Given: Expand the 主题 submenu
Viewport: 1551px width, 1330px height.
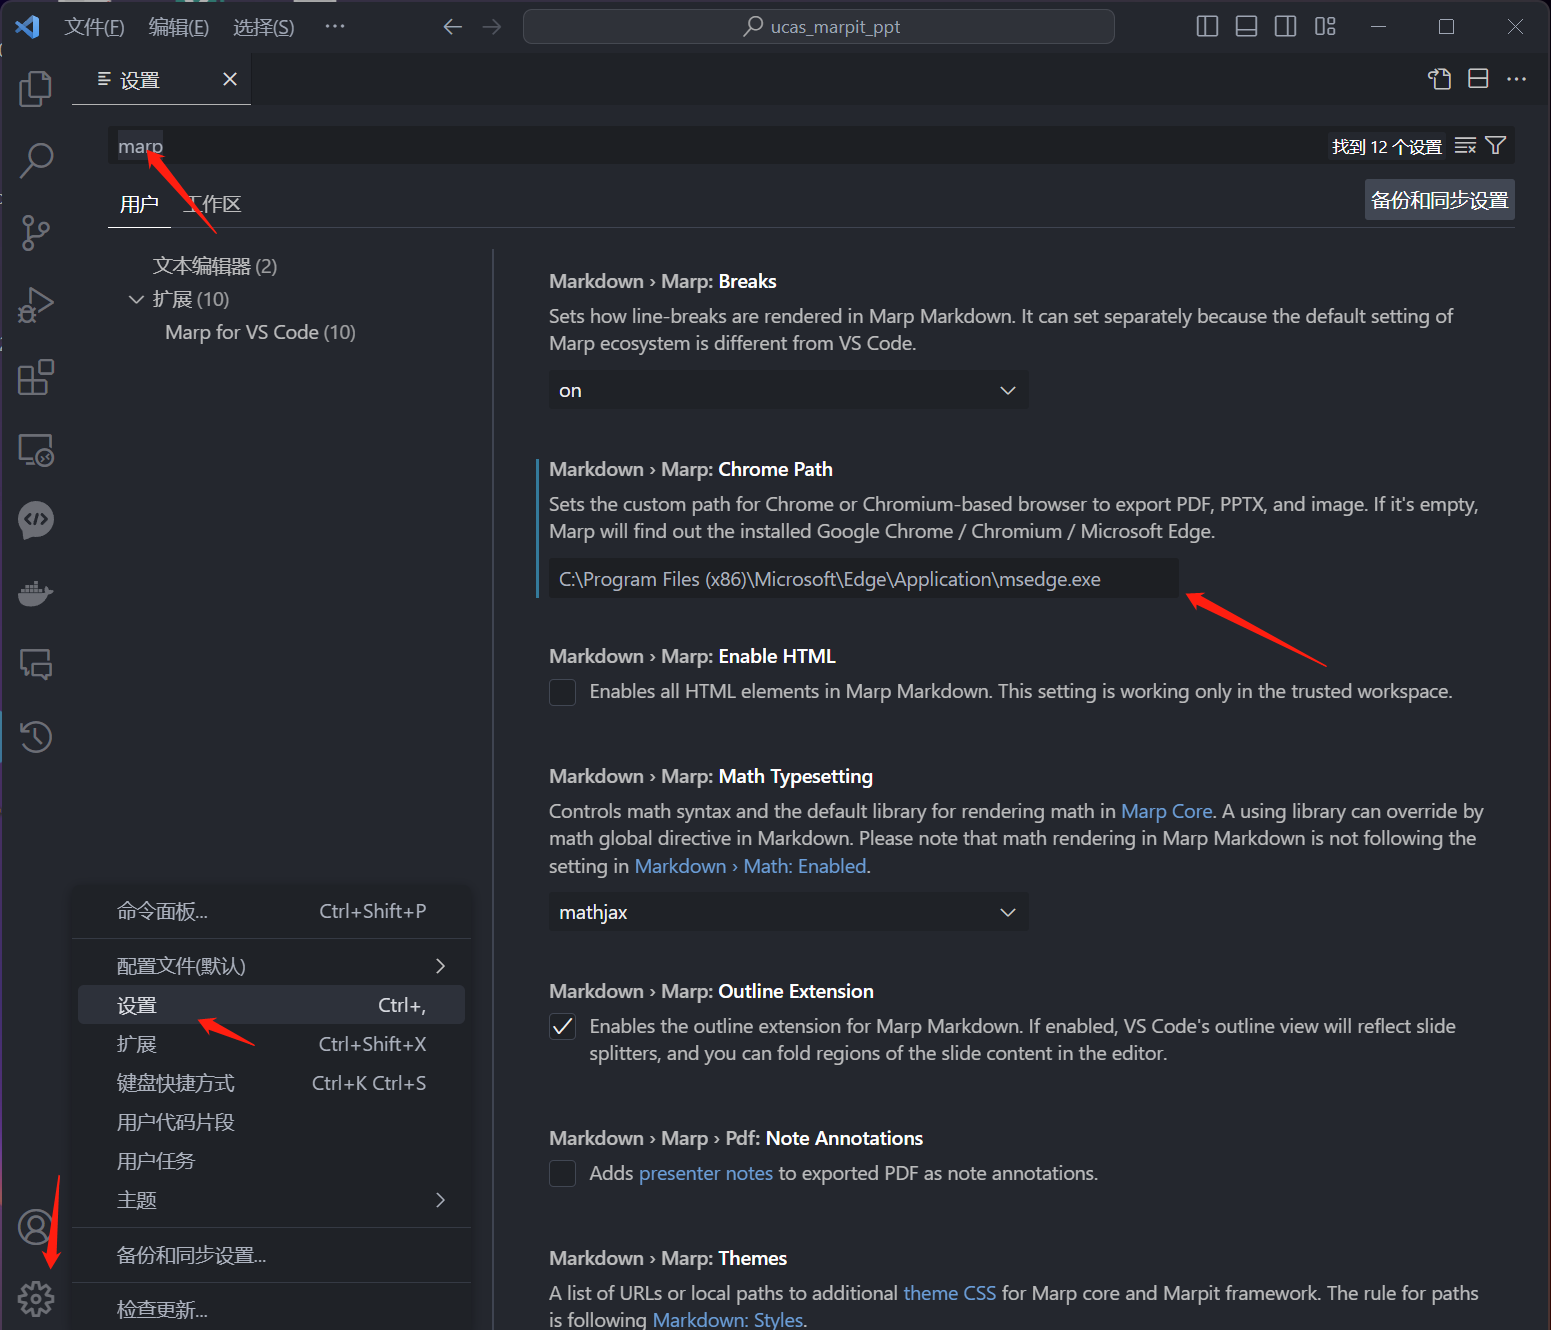Looking at the screenshot, I should [x=271, y=1200].
